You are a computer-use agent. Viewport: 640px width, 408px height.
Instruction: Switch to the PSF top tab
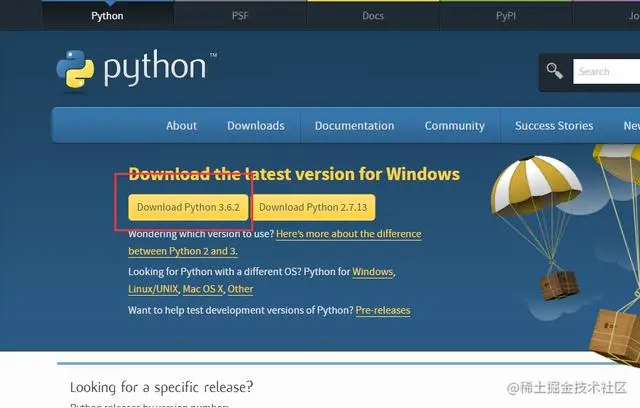point(240,16)
